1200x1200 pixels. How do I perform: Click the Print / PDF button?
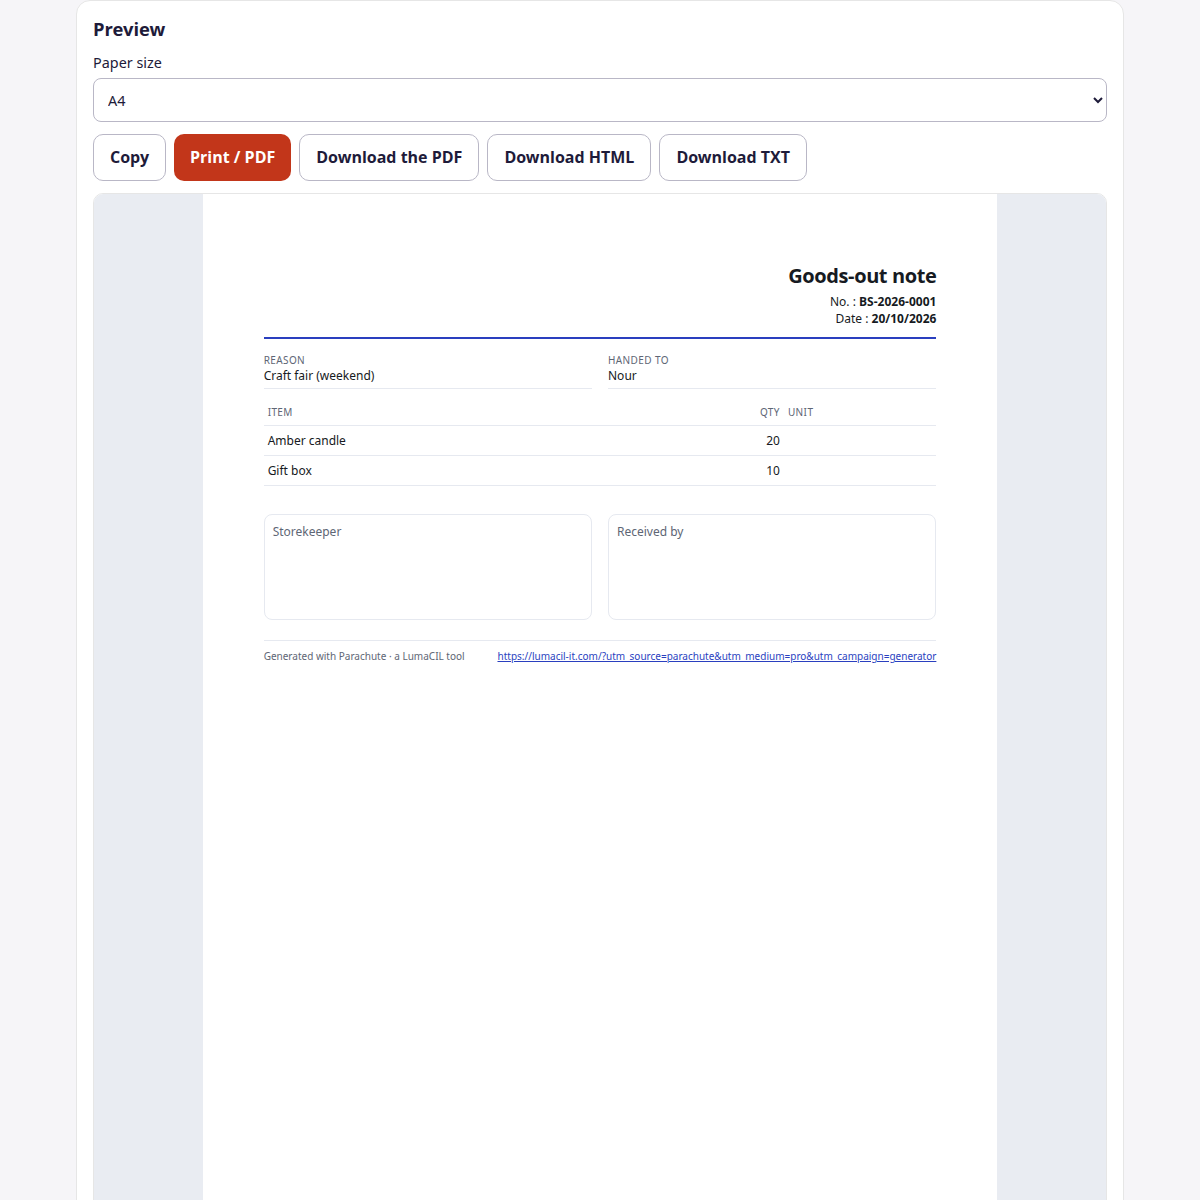(x=232, y=157)
